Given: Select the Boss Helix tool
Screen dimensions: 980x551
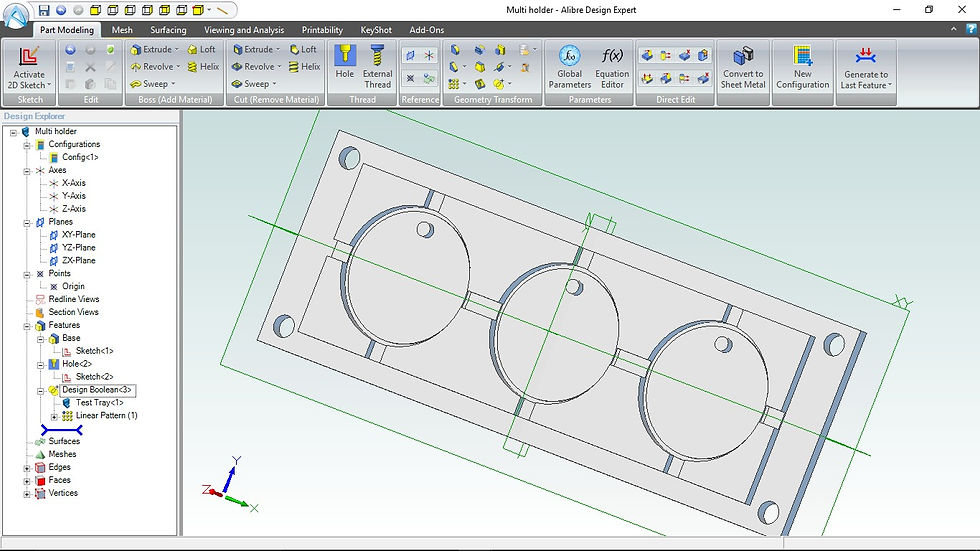Looking at the screenshot, I should [203, 67].
